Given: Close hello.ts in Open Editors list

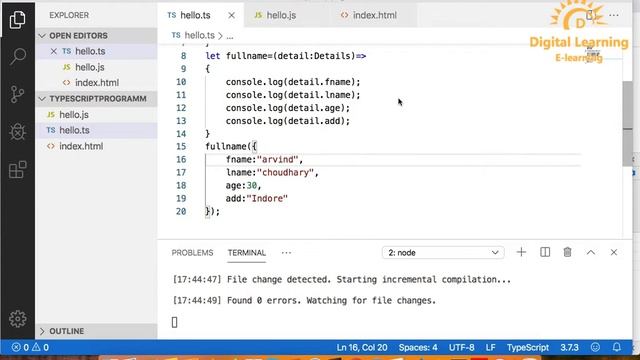Looking at the screenshot, I should coord(53,51).
